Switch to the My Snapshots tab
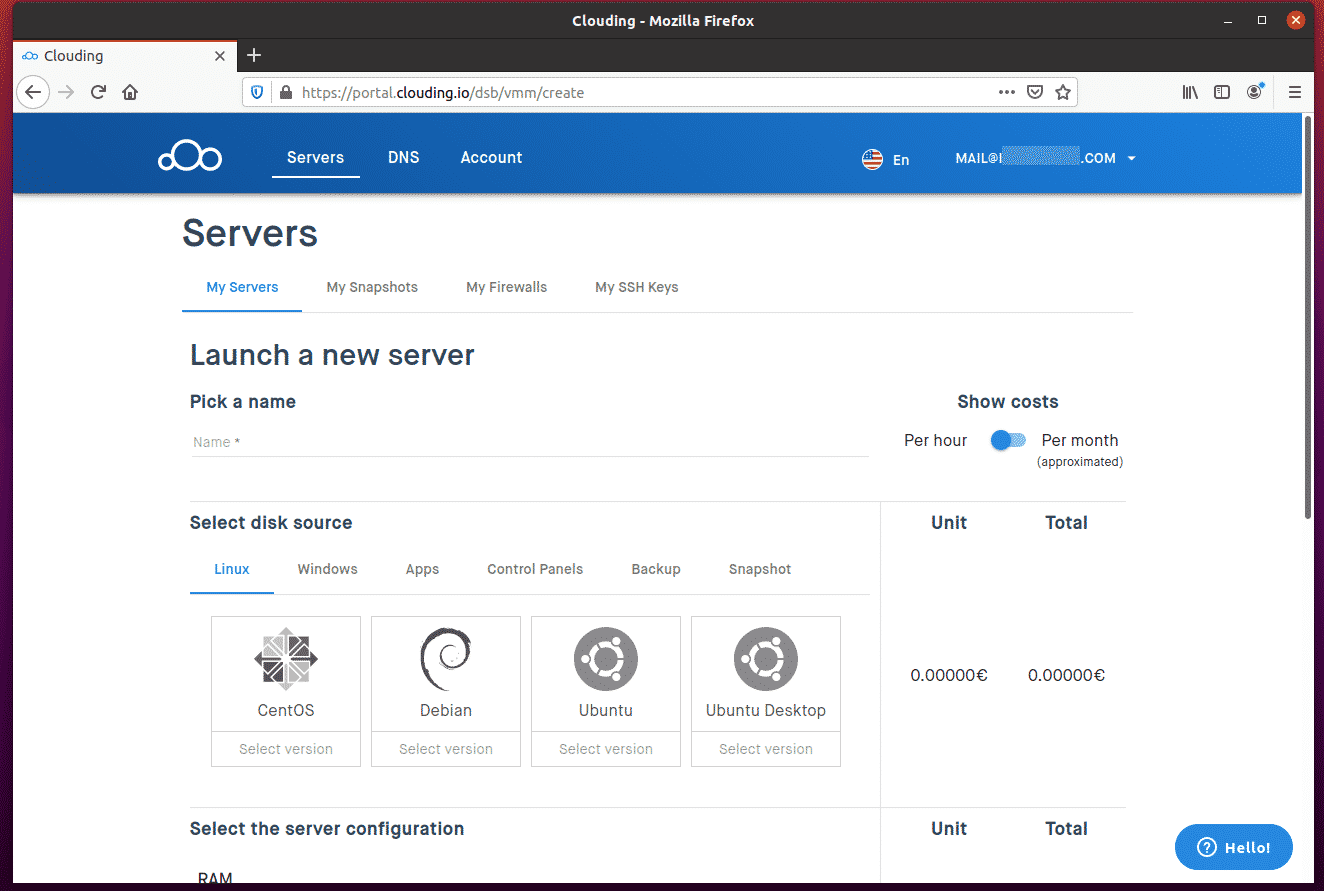Image resolution: width=1324 pixels, height=891 pixels. (x=372, y=287)
